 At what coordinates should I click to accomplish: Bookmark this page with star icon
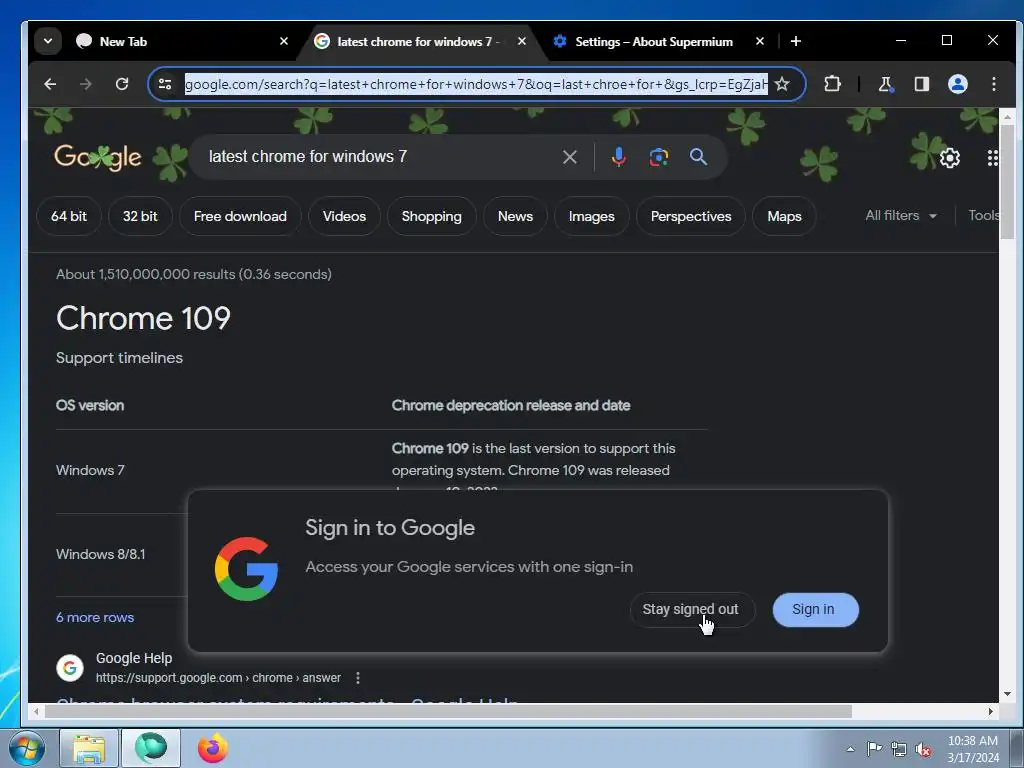tap(782, 84)
